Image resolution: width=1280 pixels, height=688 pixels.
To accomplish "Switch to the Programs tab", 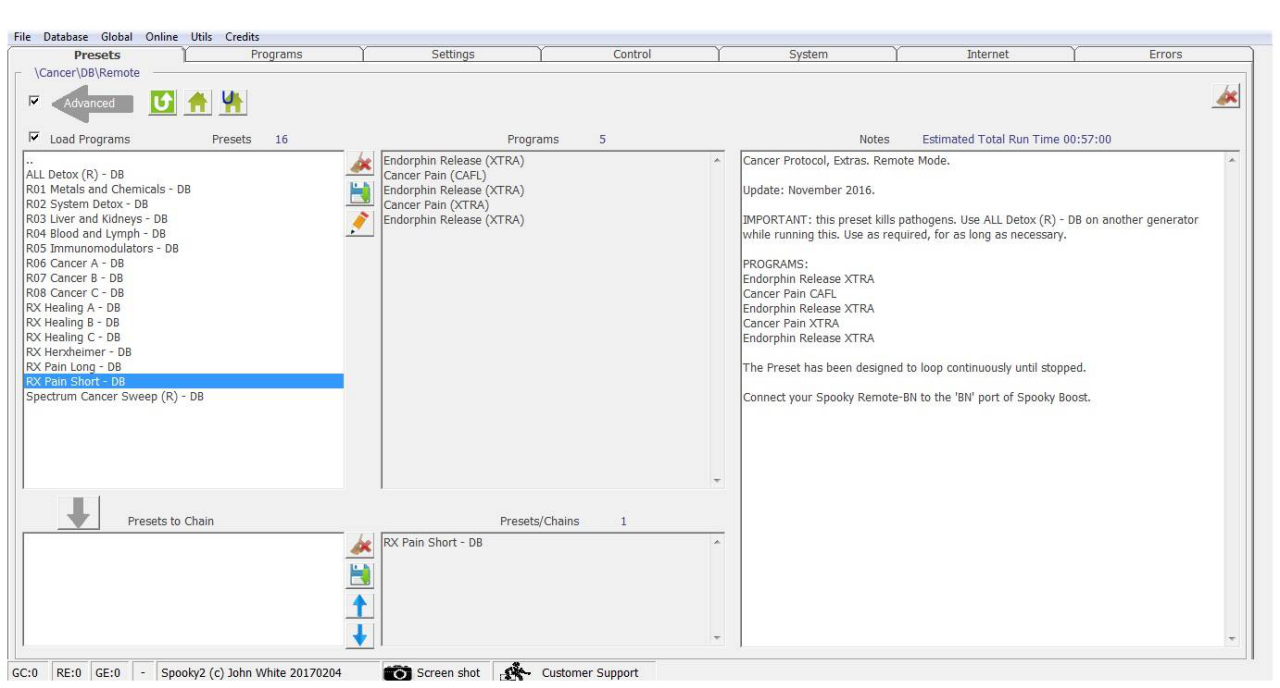I will [276, 54].
